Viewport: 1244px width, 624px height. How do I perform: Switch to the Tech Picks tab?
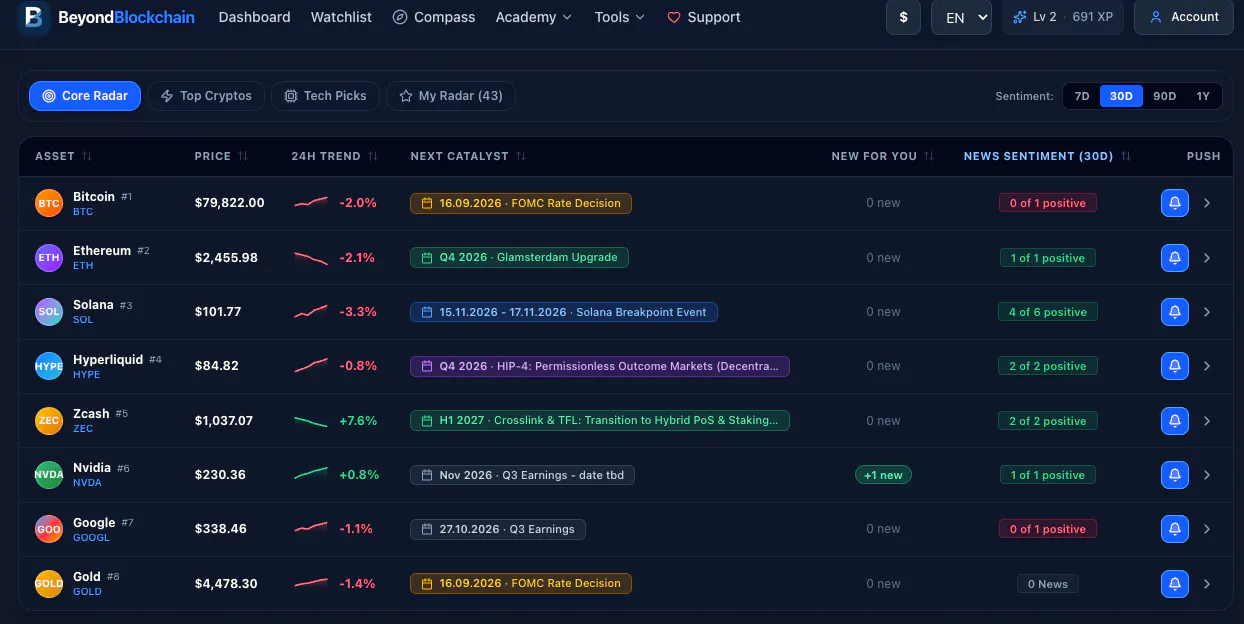click(x=325, y=96)
